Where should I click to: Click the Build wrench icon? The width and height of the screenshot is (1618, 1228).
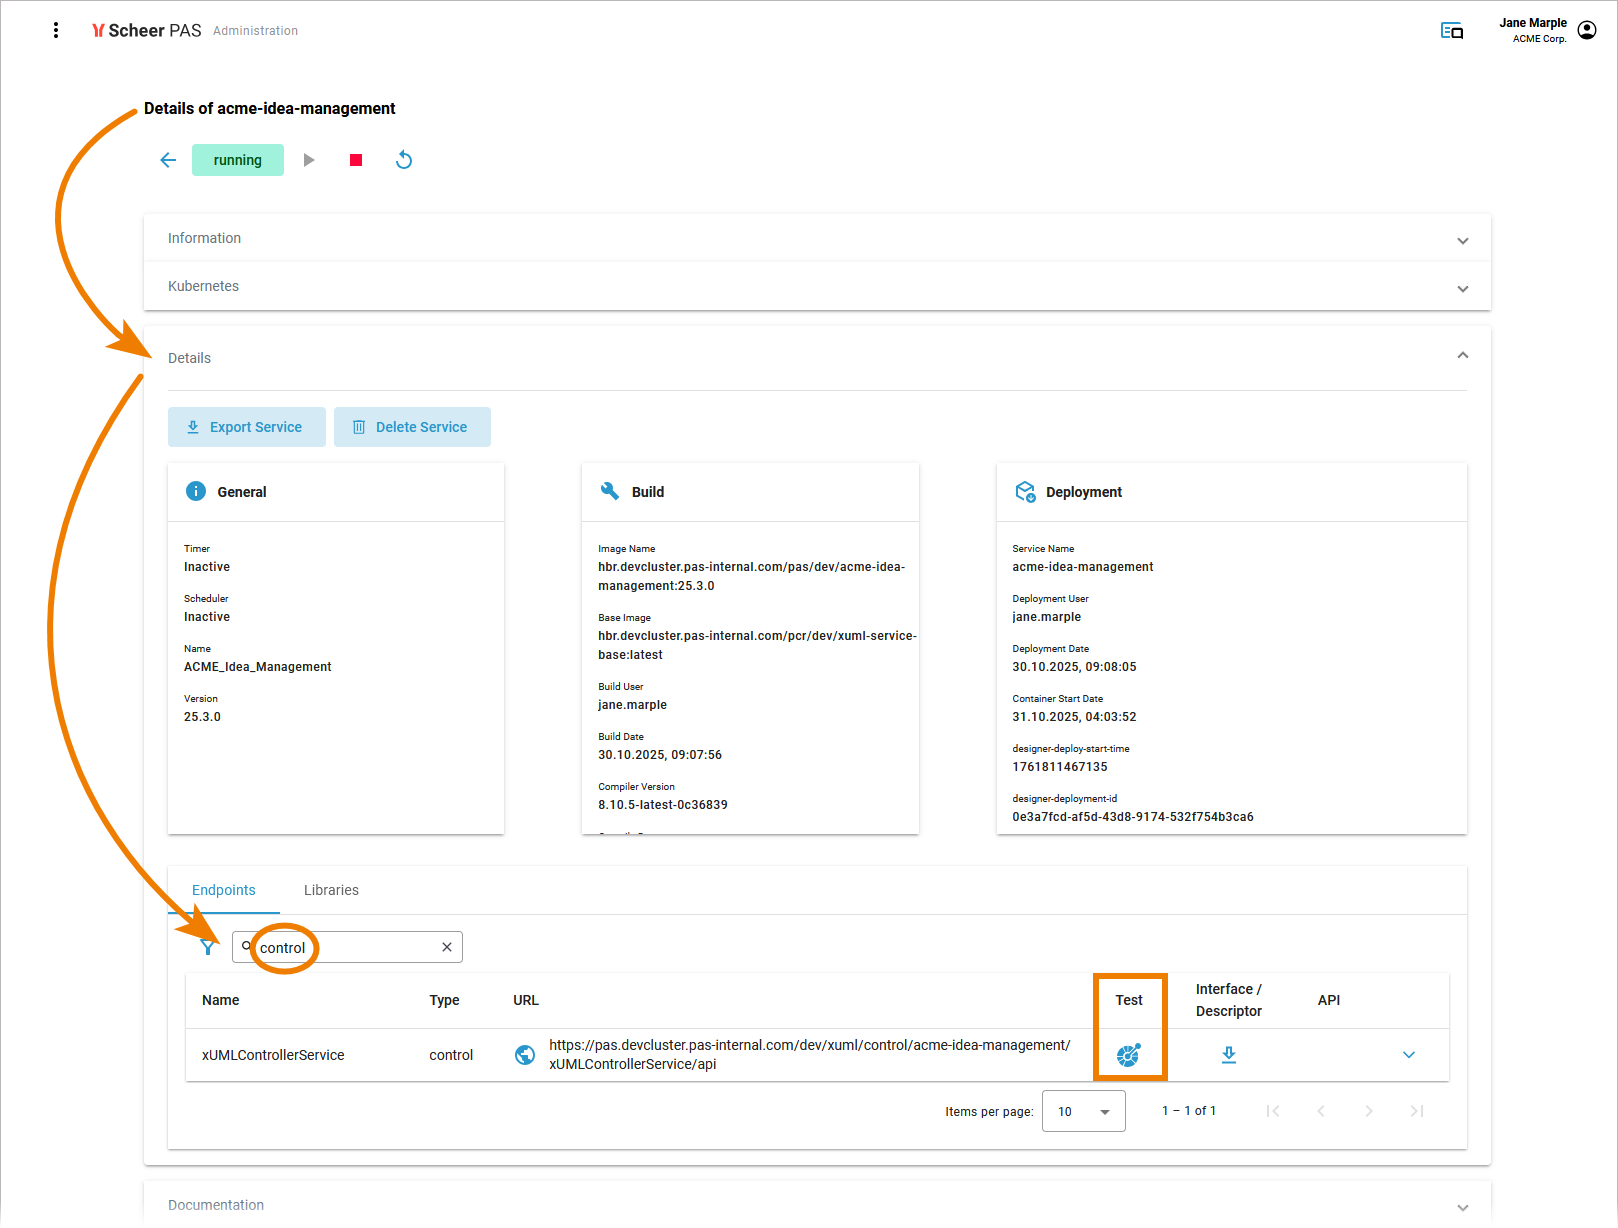coord(610,491)
